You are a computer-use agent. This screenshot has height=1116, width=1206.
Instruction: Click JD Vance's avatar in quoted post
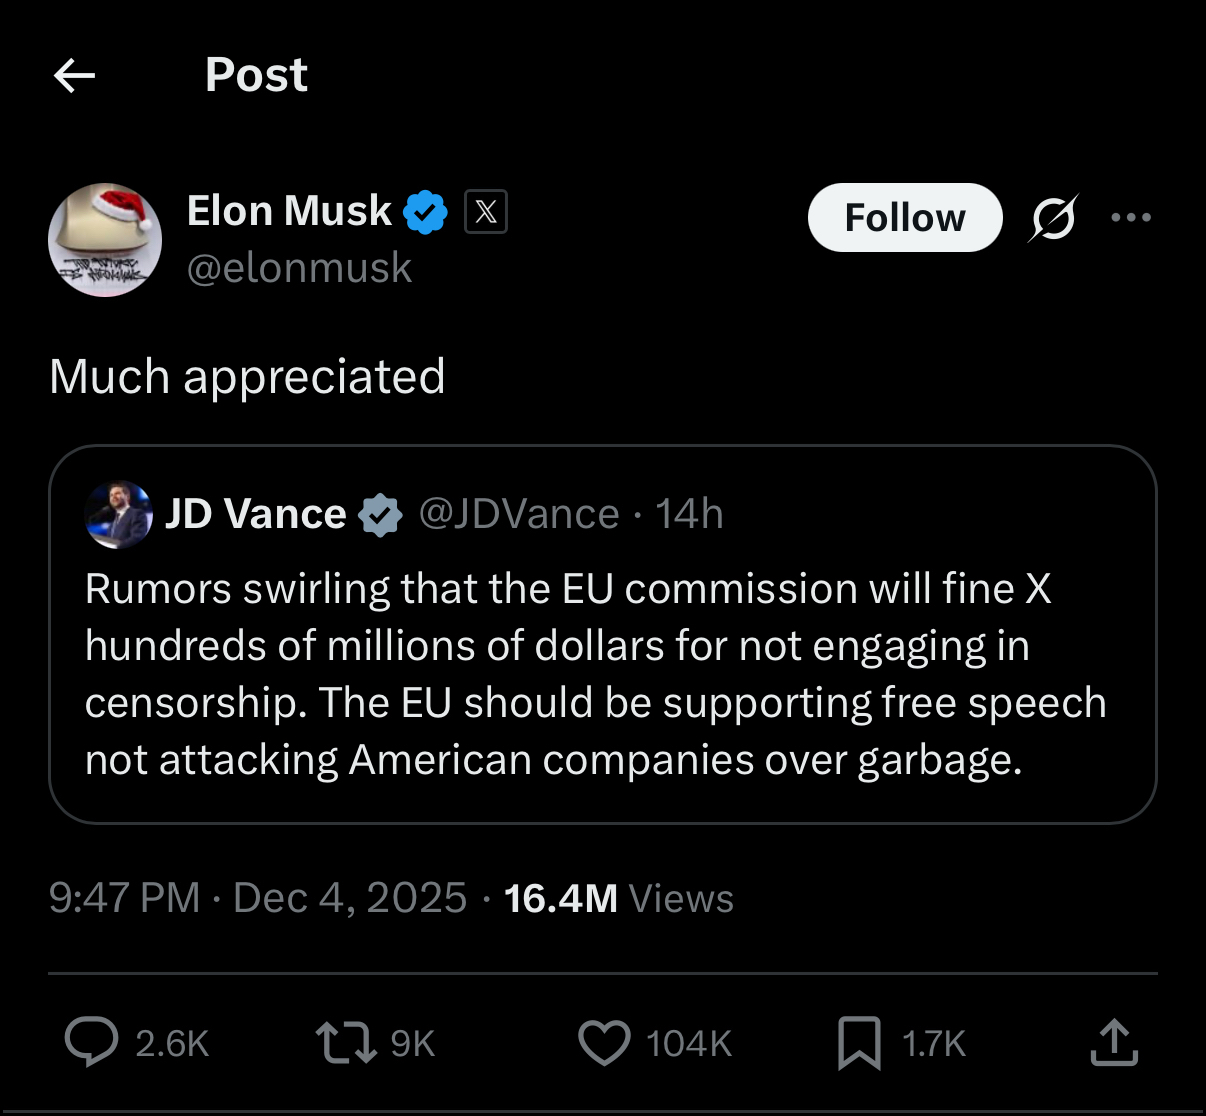coord(120,514)
